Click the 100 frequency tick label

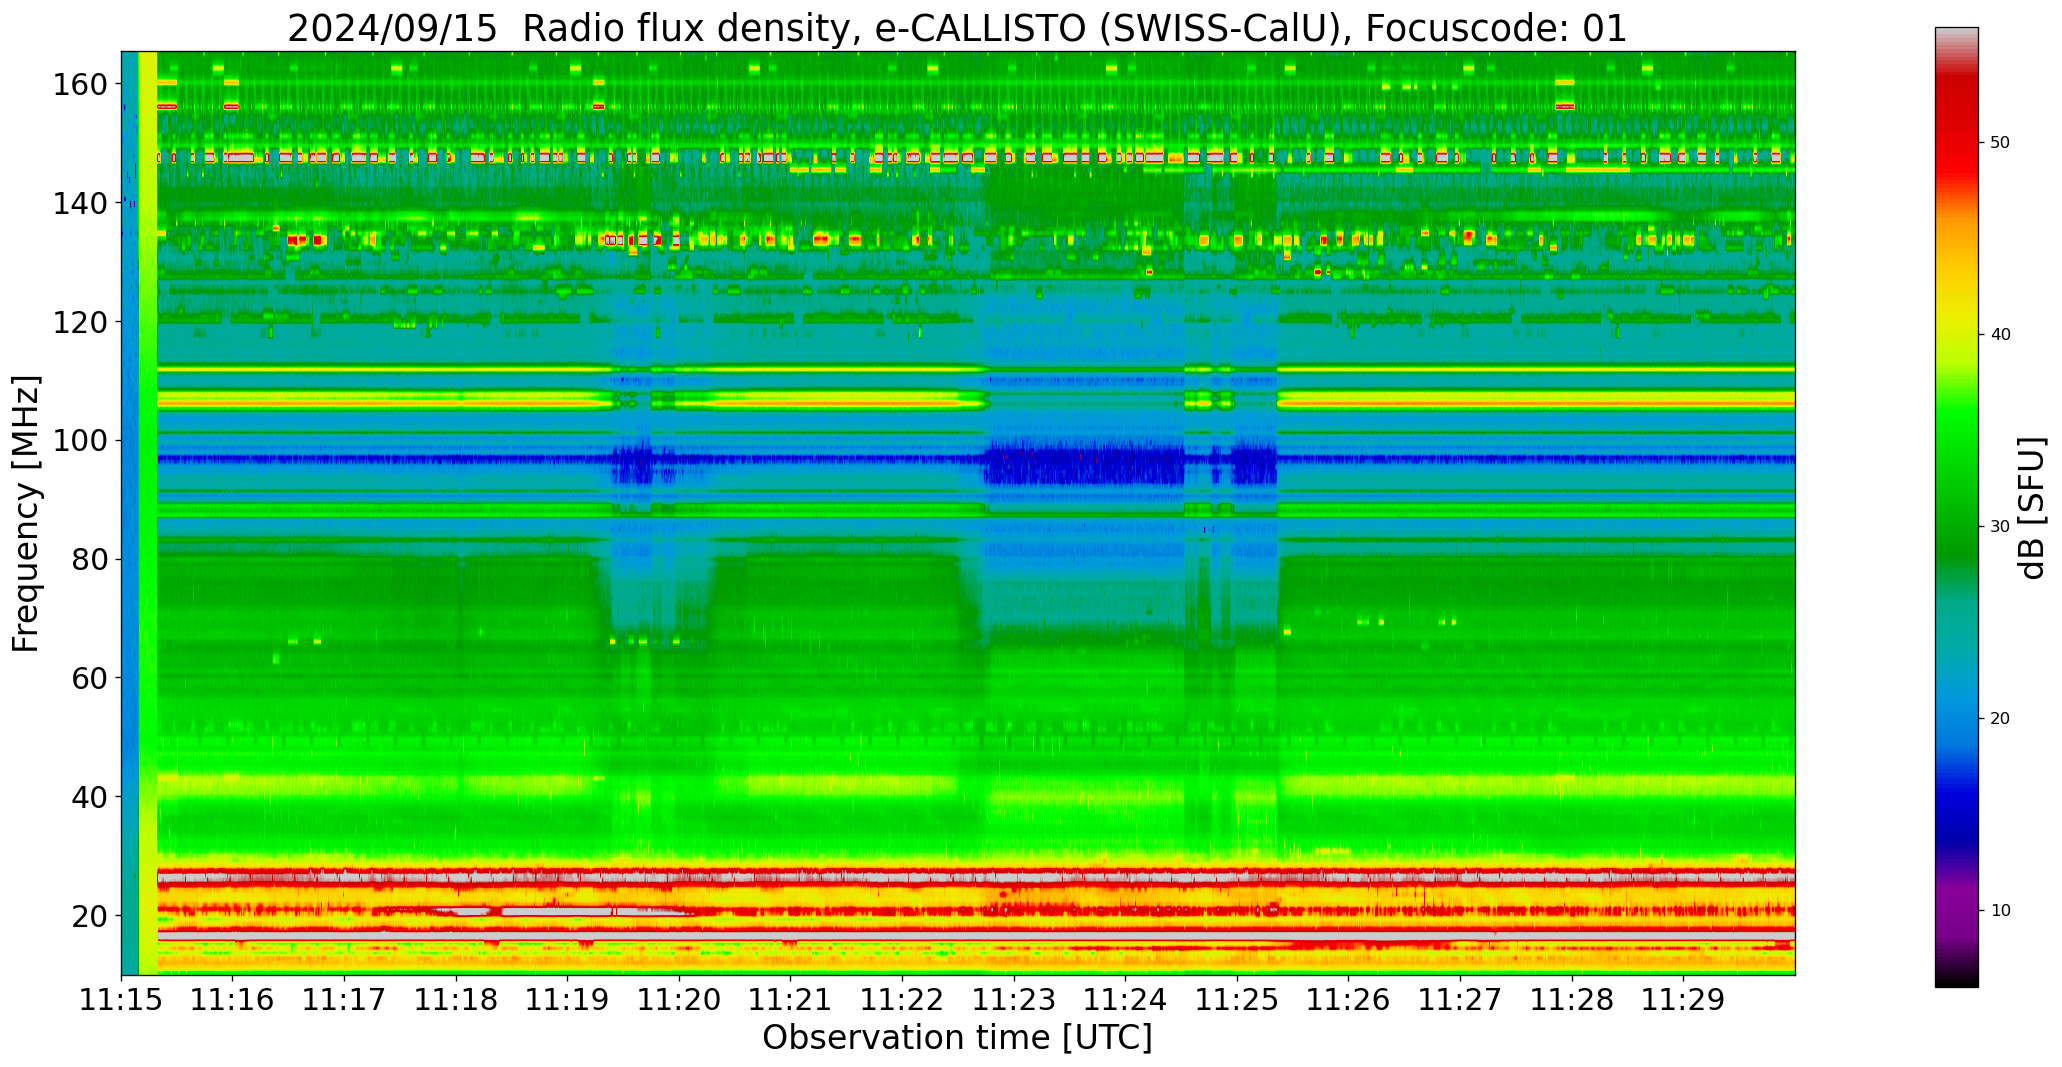80,440
